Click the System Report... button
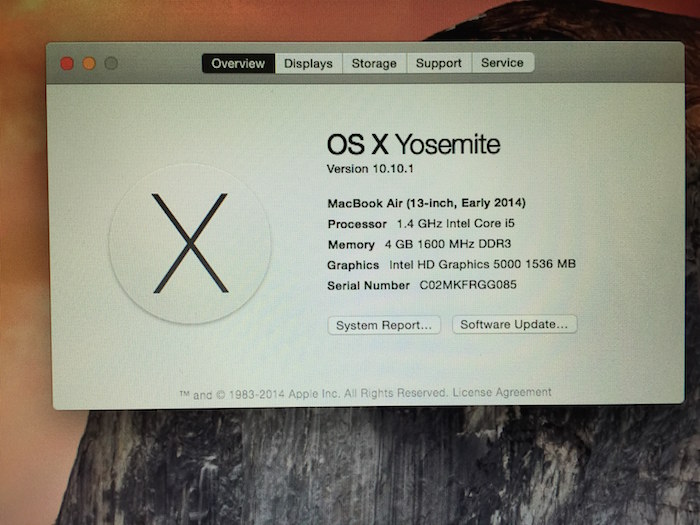700x525 pixels. point(384,325)
